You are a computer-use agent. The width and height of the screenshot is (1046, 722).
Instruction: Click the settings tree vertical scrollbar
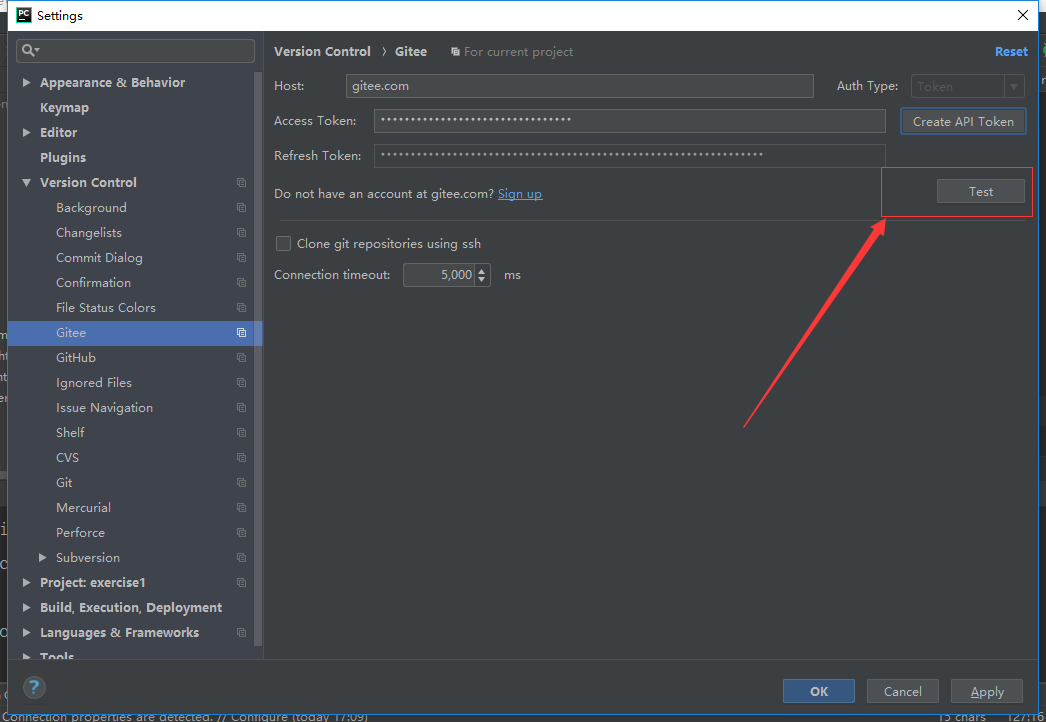258,358
